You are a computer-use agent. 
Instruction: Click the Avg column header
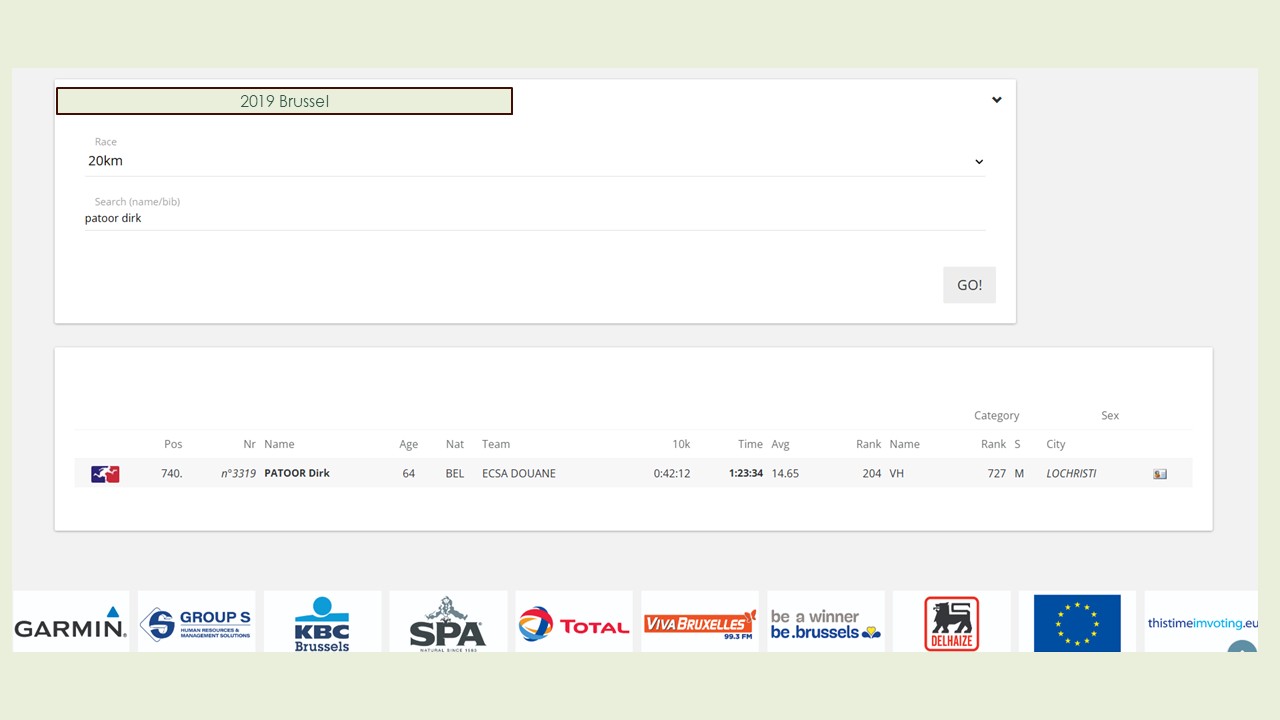(781, 444)
